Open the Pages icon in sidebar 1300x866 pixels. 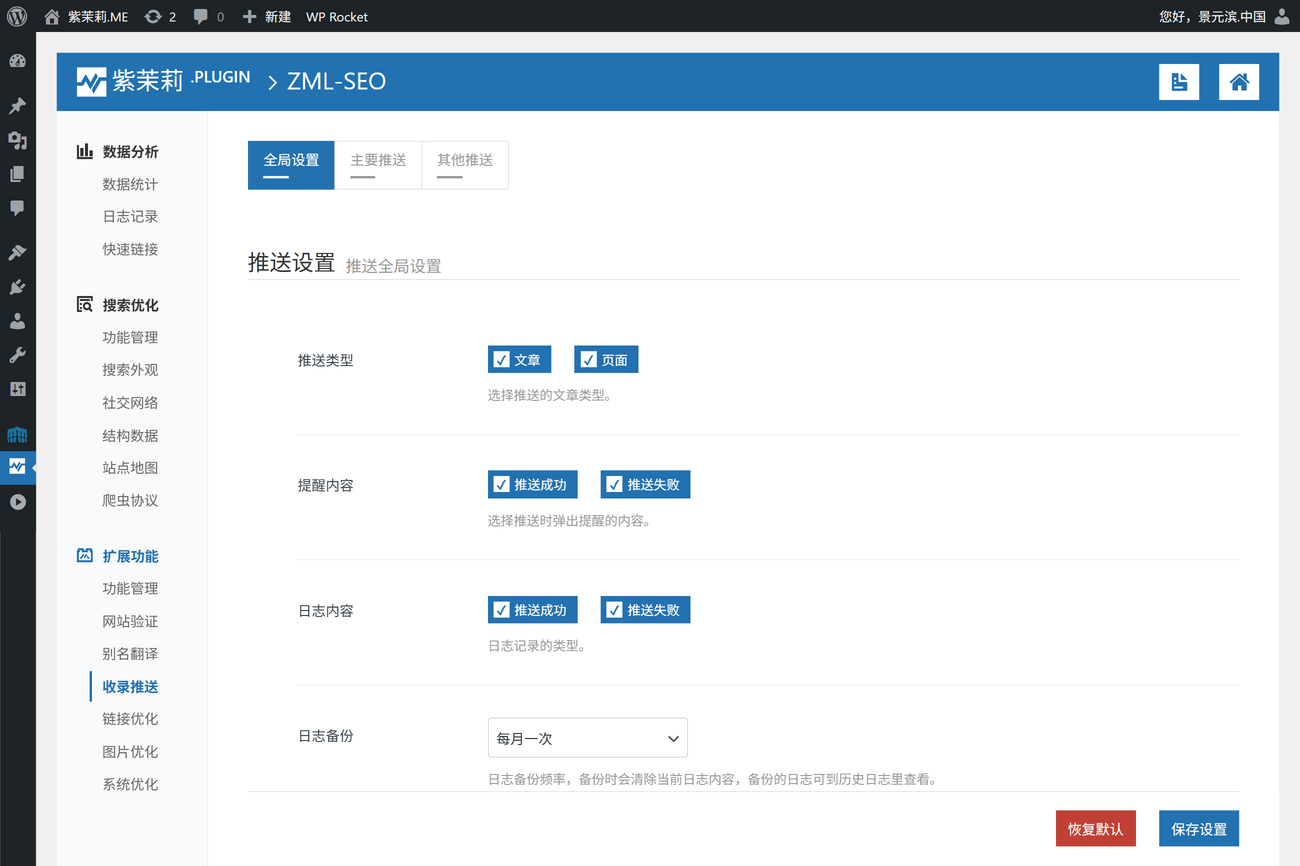click(x=17, y=174)
